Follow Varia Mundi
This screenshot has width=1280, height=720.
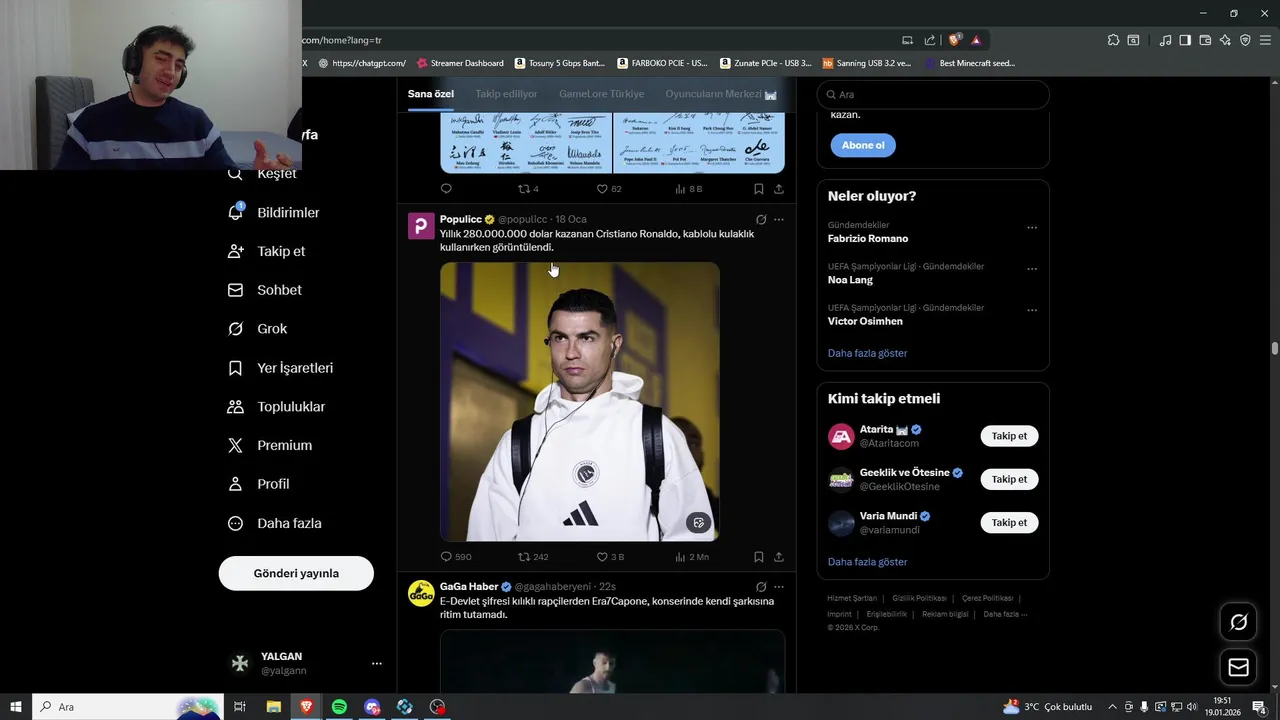[1009, 522]
